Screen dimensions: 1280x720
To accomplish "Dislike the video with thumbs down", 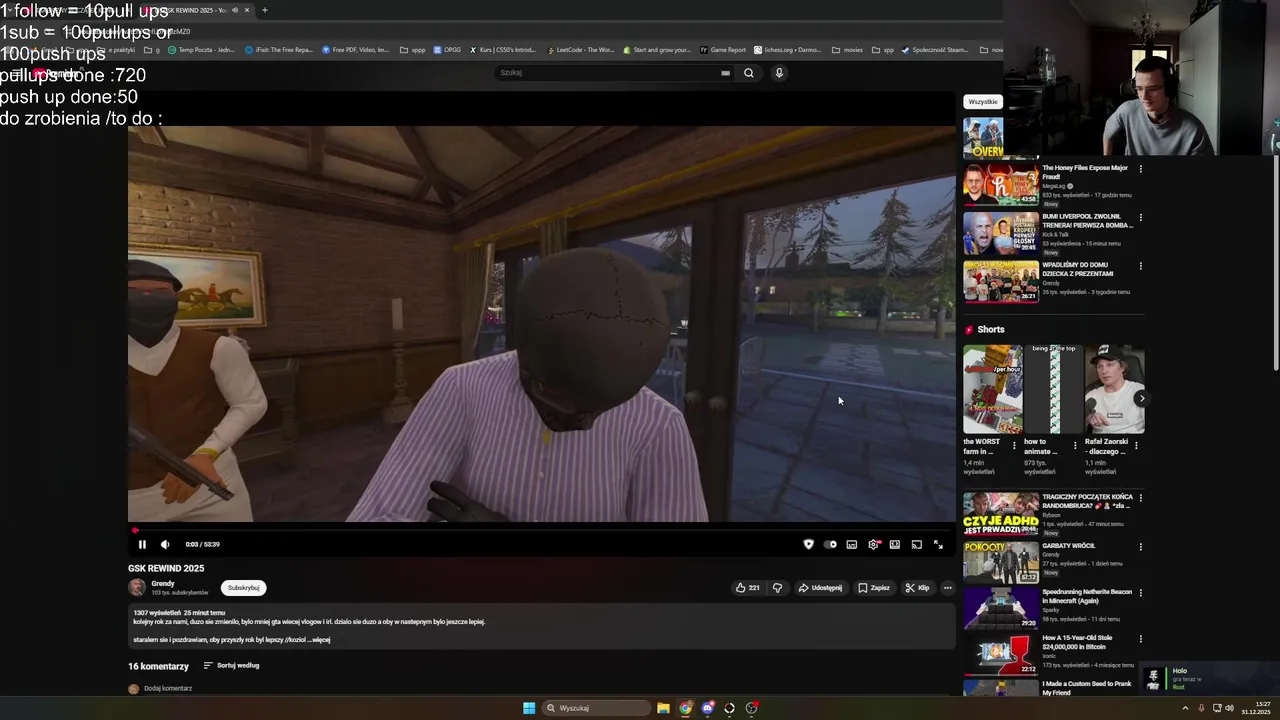I will point(777,588).
